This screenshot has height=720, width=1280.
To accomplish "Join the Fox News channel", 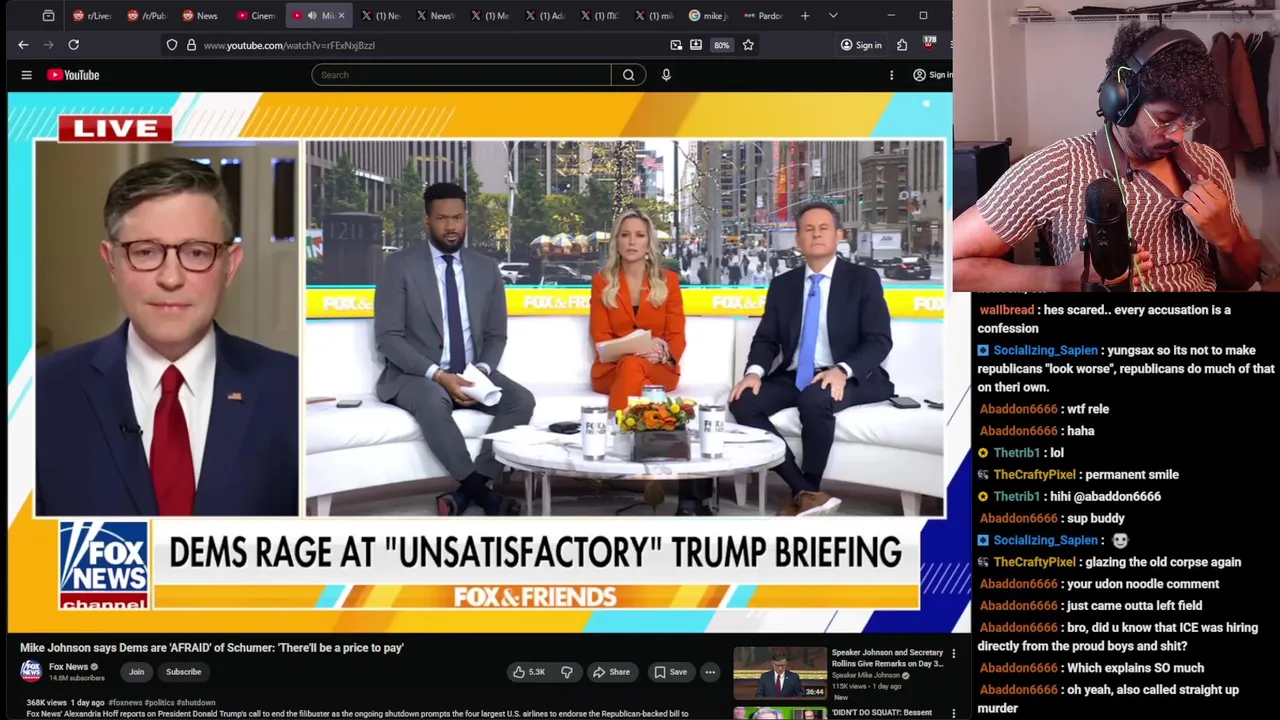I will [137, 672].
